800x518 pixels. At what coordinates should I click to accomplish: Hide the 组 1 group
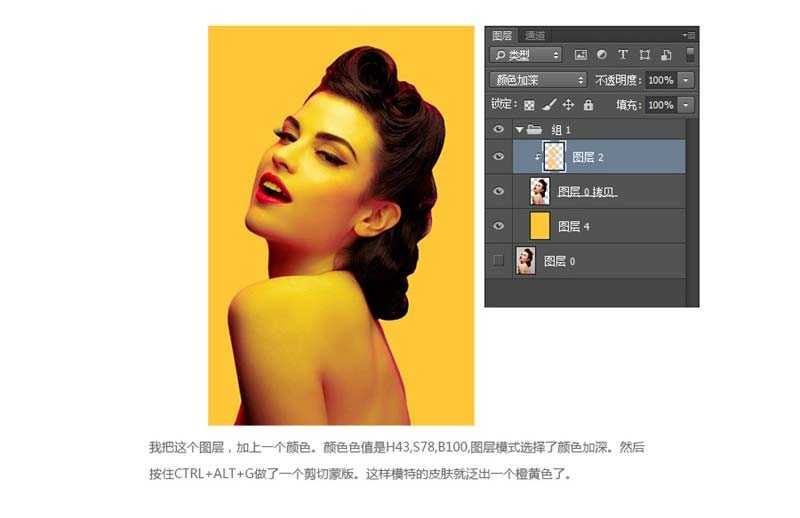coord(498,129)
